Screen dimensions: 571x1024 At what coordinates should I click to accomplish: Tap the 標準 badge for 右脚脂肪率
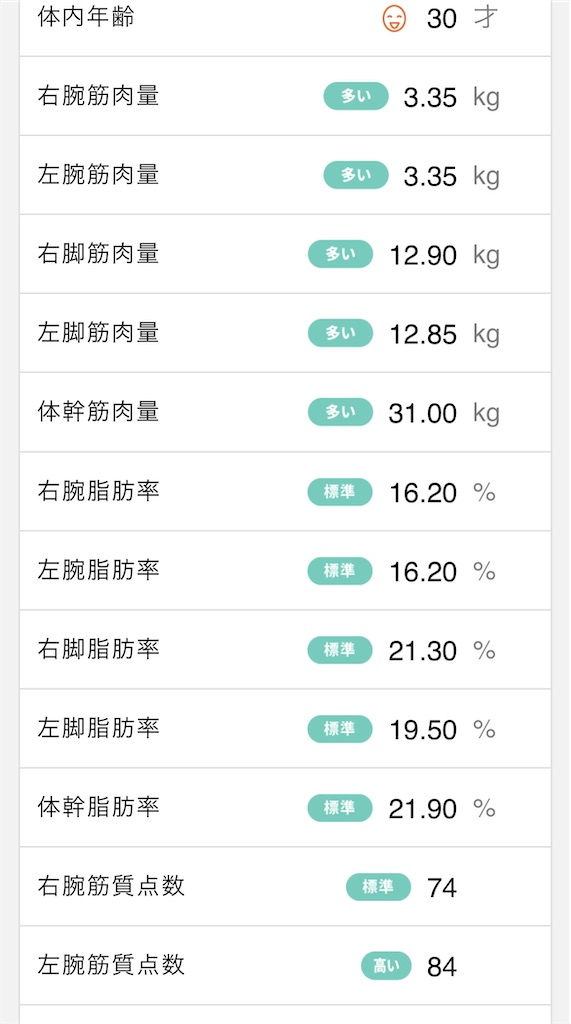(340, 650)
